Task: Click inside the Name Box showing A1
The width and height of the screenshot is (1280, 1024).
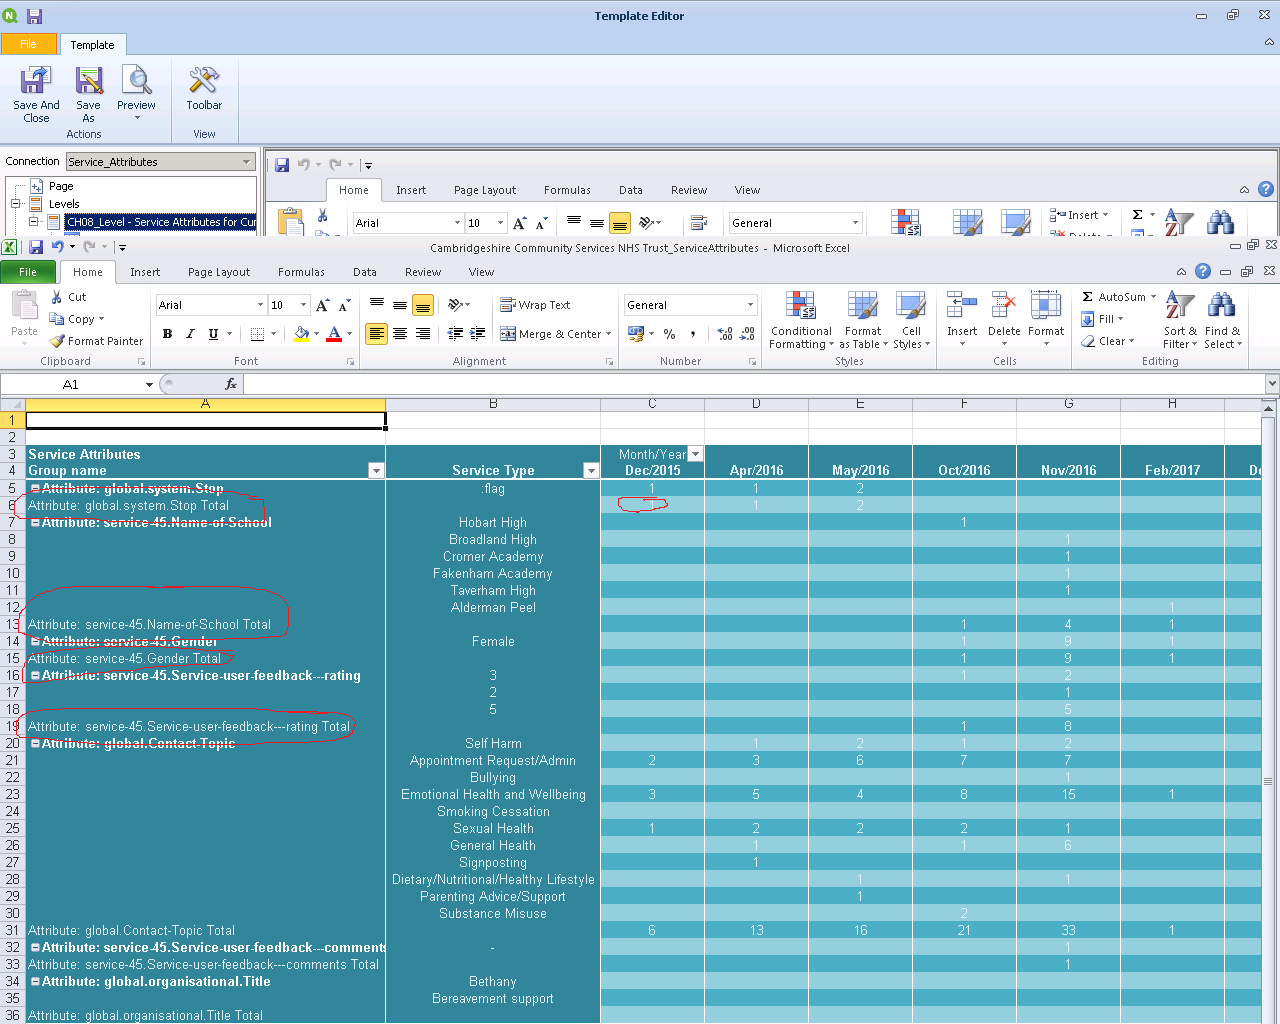Action: (x=71, y=384)
